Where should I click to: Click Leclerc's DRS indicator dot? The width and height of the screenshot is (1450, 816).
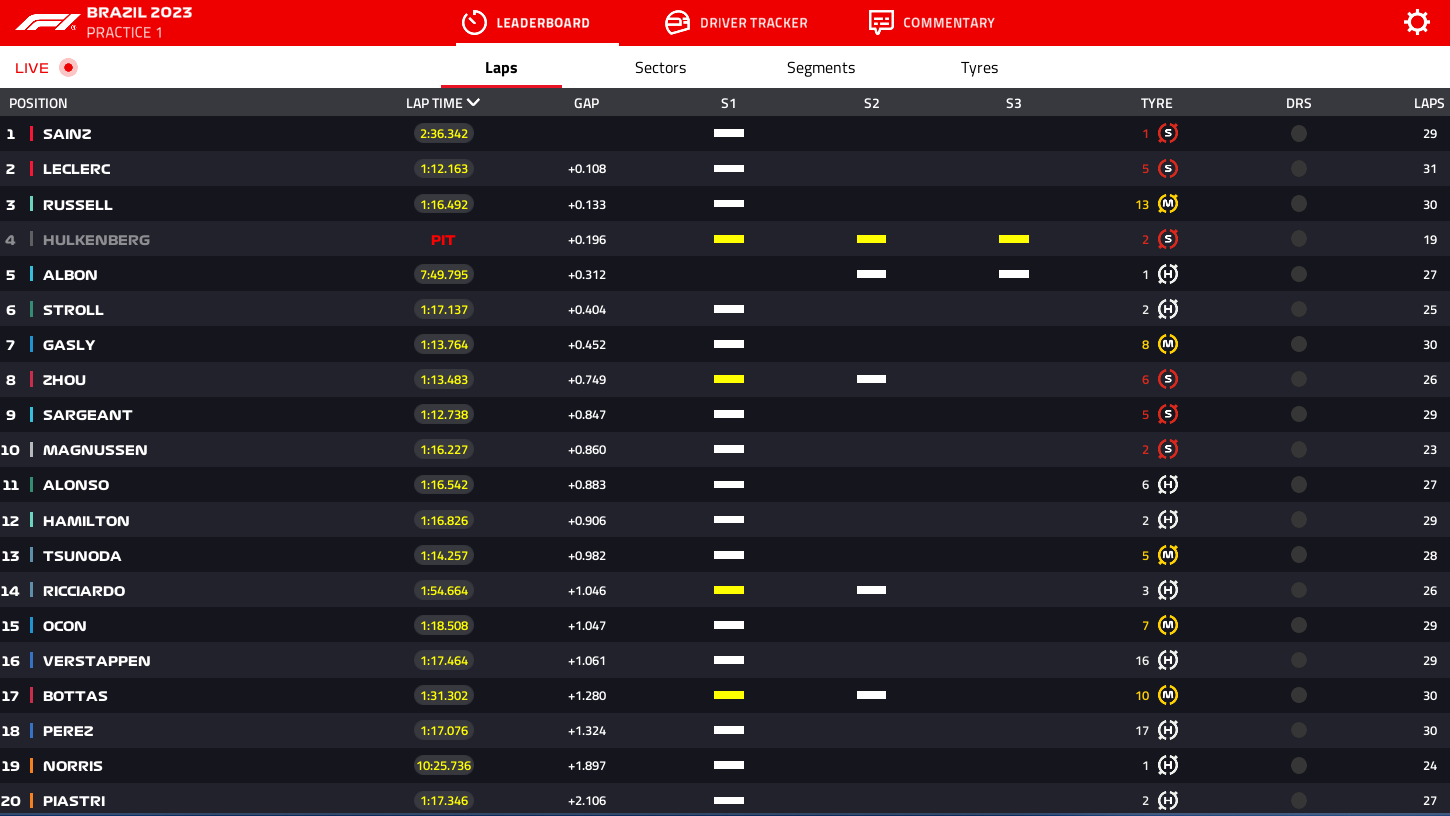pos(1298,169)
